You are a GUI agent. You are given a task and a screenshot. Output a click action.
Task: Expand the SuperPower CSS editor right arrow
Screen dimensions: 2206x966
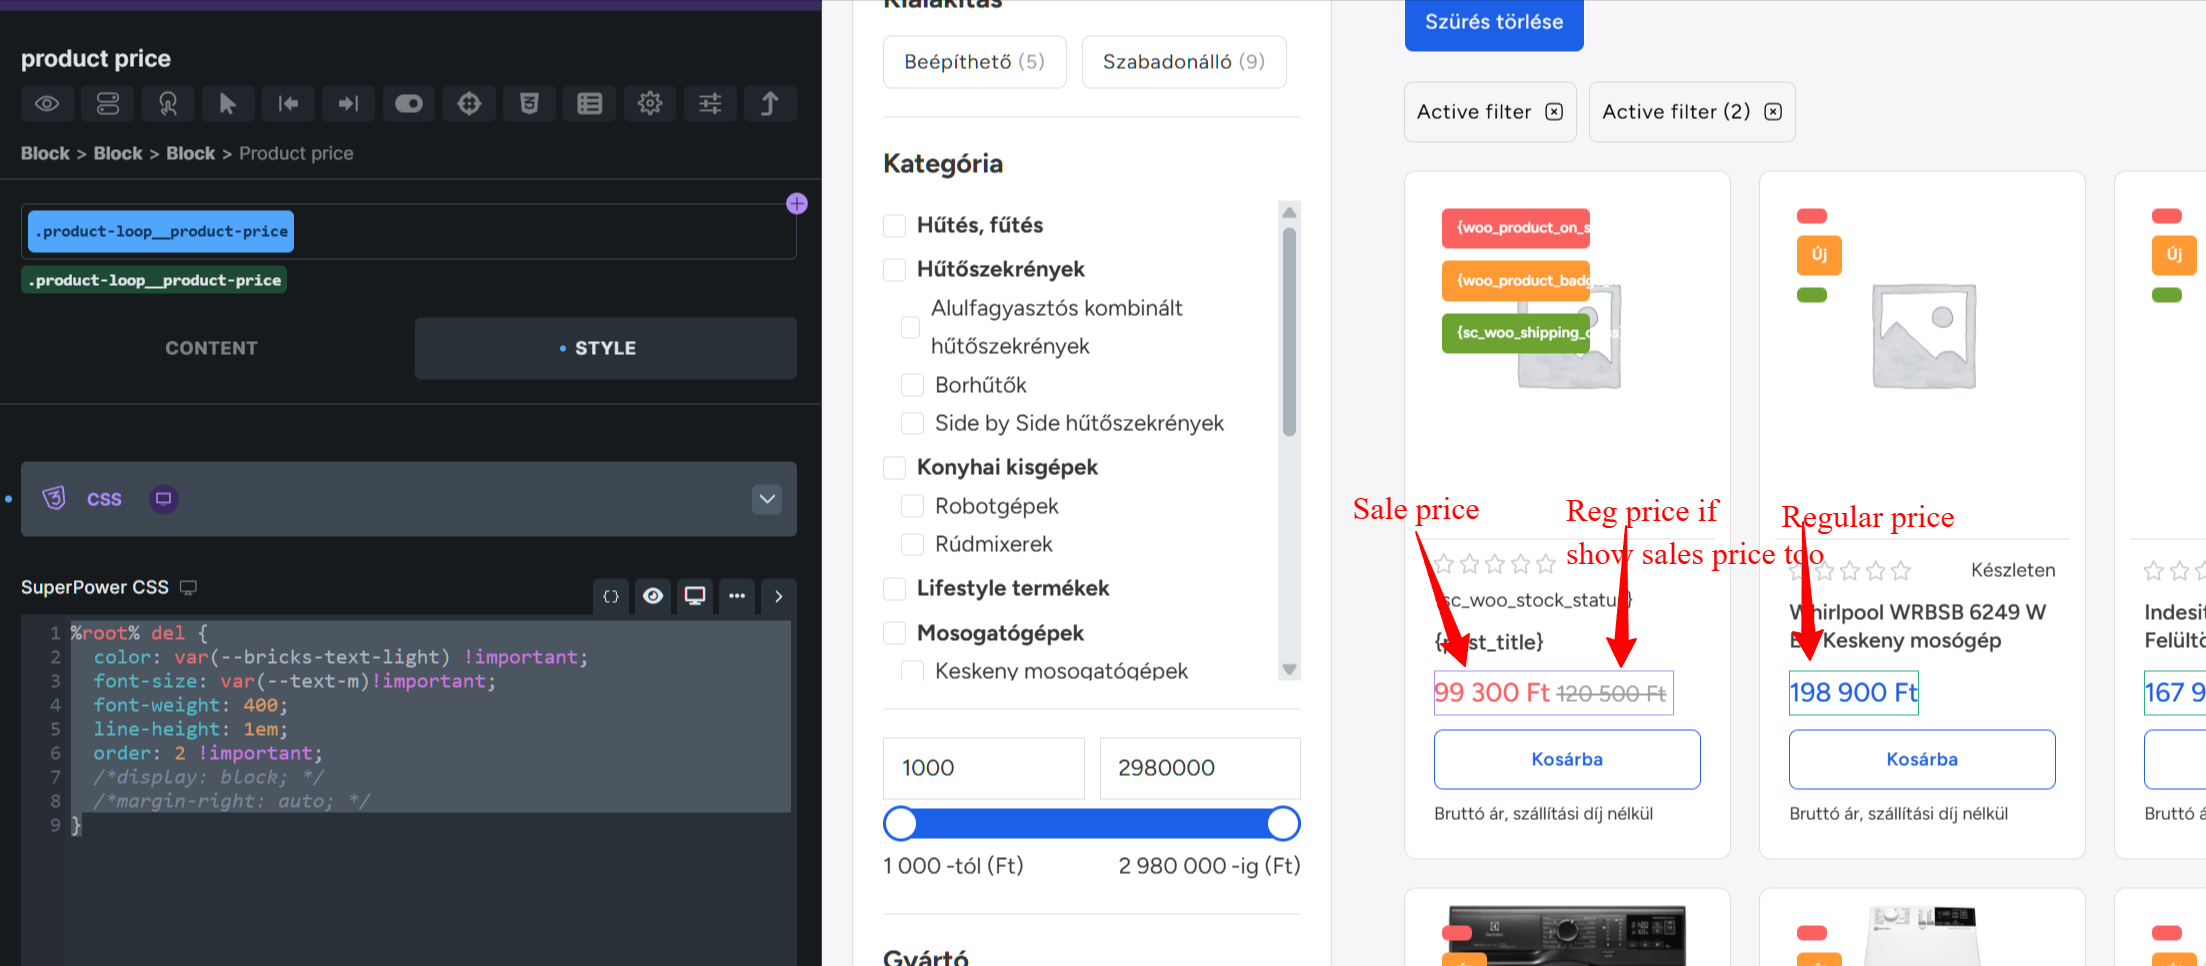(779, 596)
